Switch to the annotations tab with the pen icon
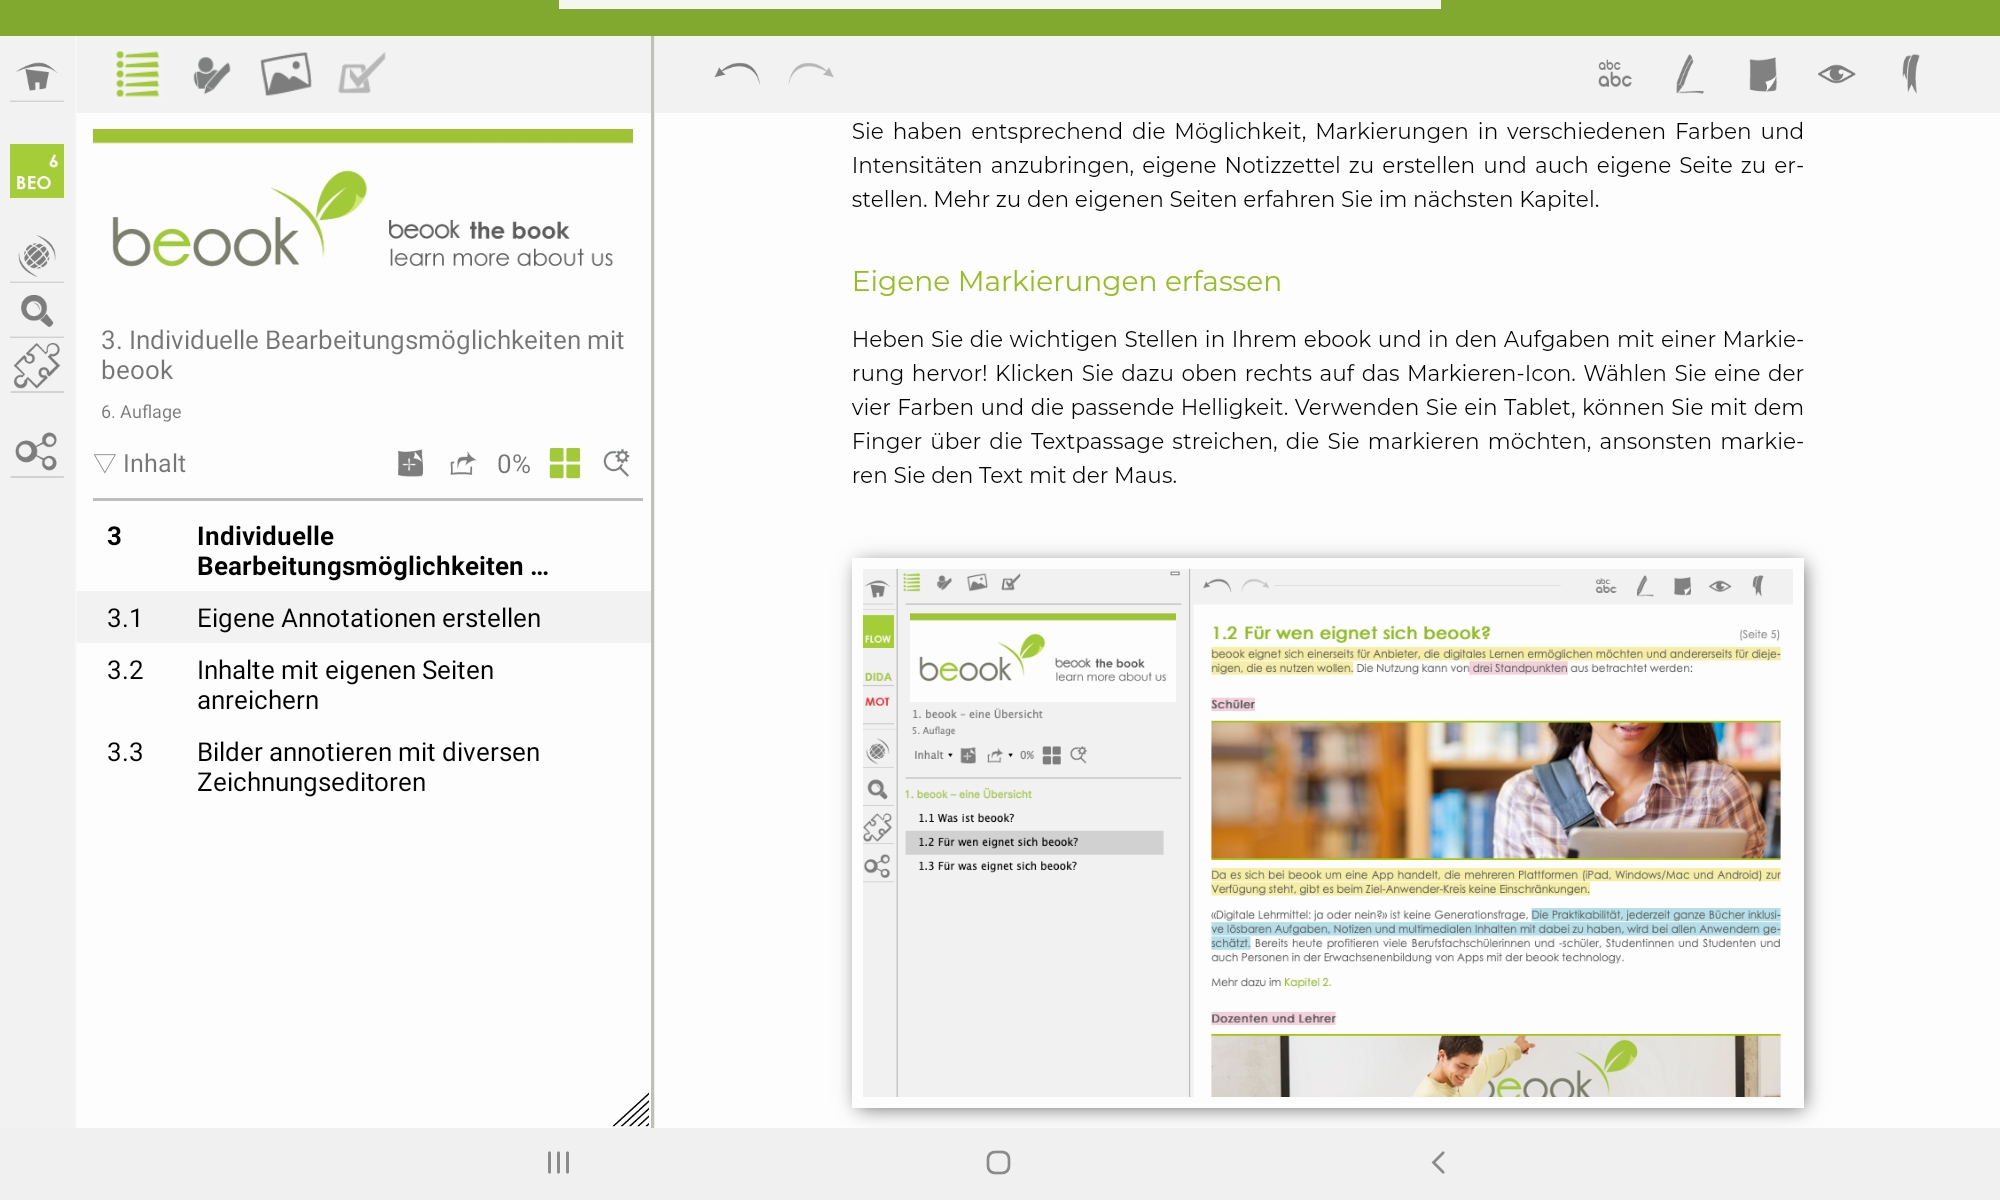2000x1200 pixels. (x=211, y=74)
